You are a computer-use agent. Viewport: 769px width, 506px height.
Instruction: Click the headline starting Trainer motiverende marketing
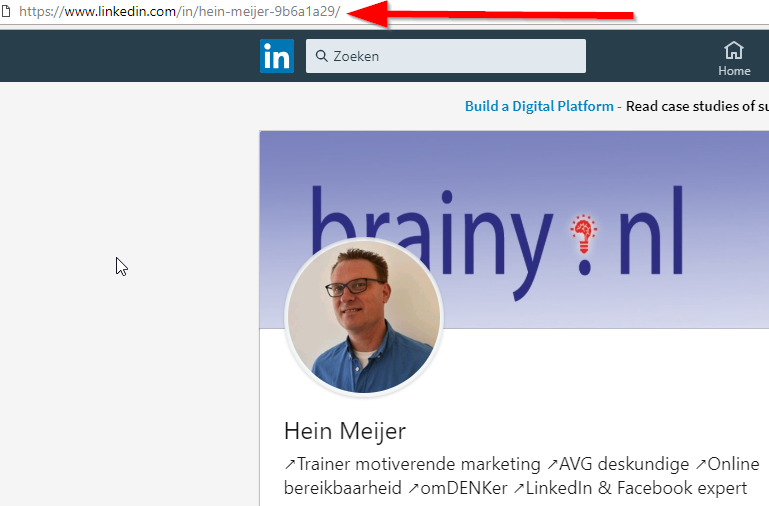pos(522,476)
